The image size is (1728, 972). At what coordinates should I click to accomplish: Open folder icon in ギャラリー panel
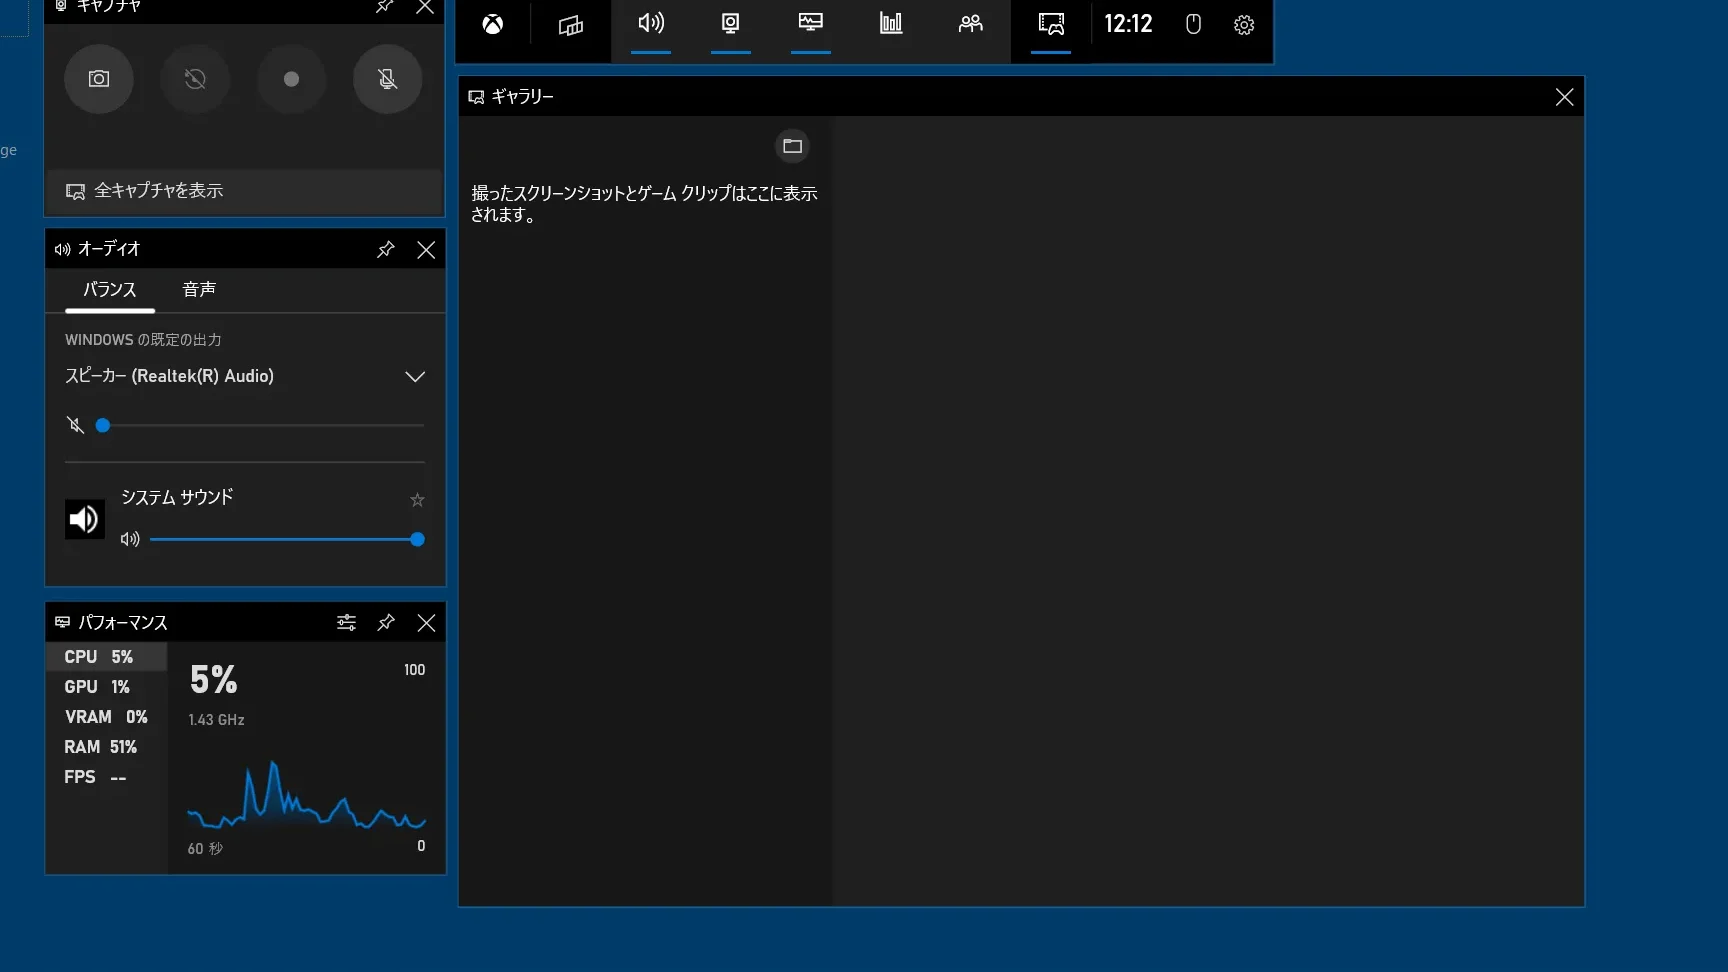pos(792,146)
